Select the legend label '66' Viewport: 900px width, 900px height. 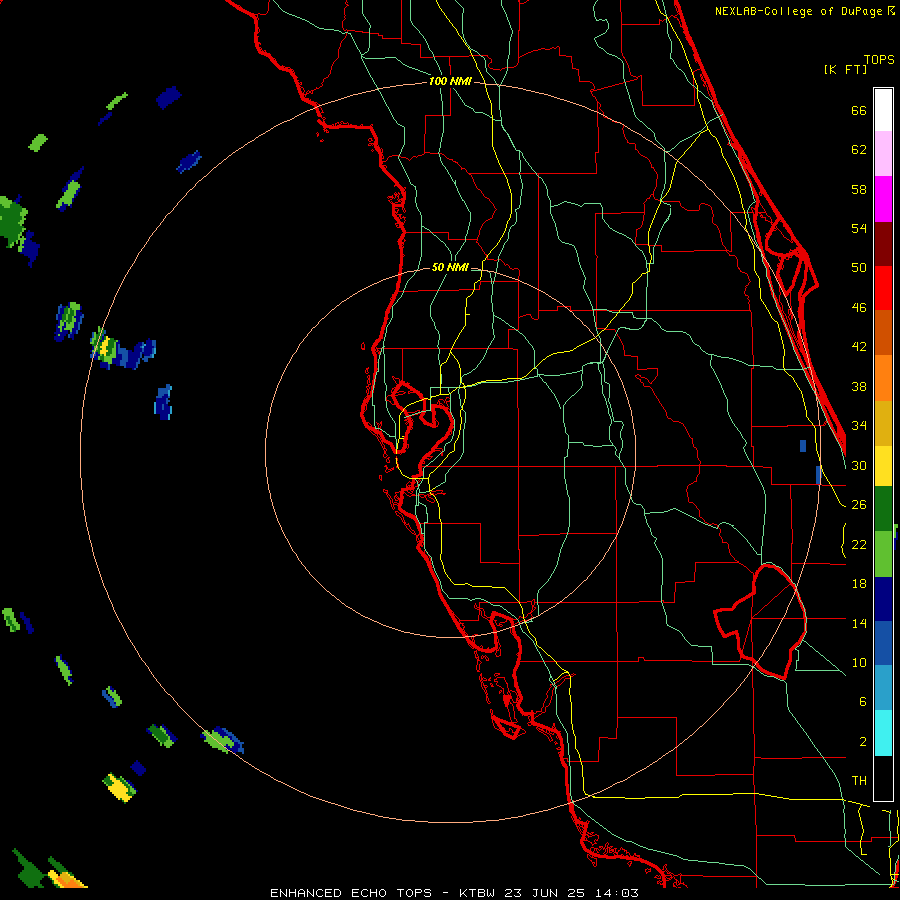tap(859, 110)
